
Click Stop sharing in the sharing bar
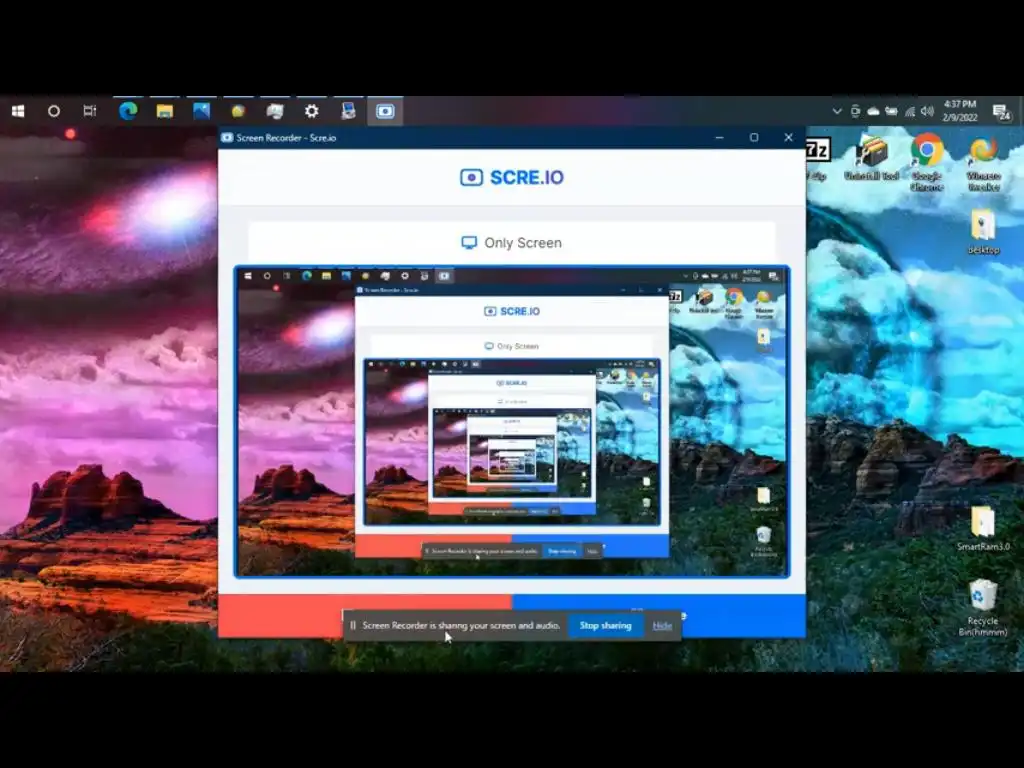(605, 626)
